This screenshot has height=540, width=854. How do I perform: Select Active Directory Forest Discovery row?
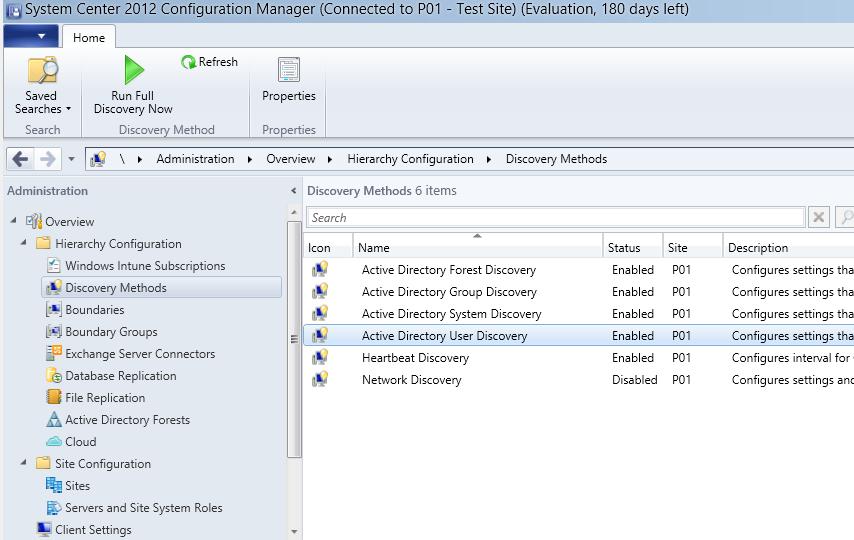pyautogui.click(x=578, y=270)
